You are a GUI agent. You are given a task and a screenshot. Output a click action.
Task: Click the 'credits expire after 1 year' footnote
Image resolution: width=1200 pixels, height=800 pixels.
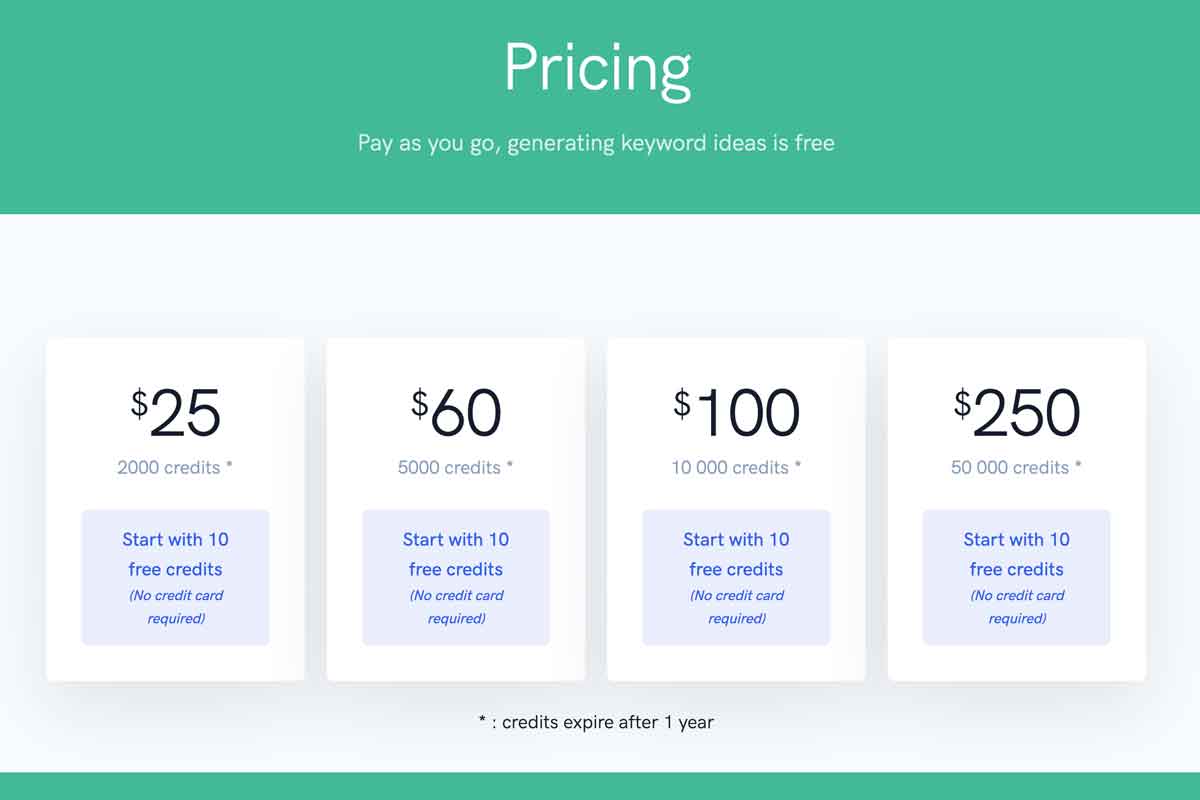pyautogui.click(x=596, y=721)
